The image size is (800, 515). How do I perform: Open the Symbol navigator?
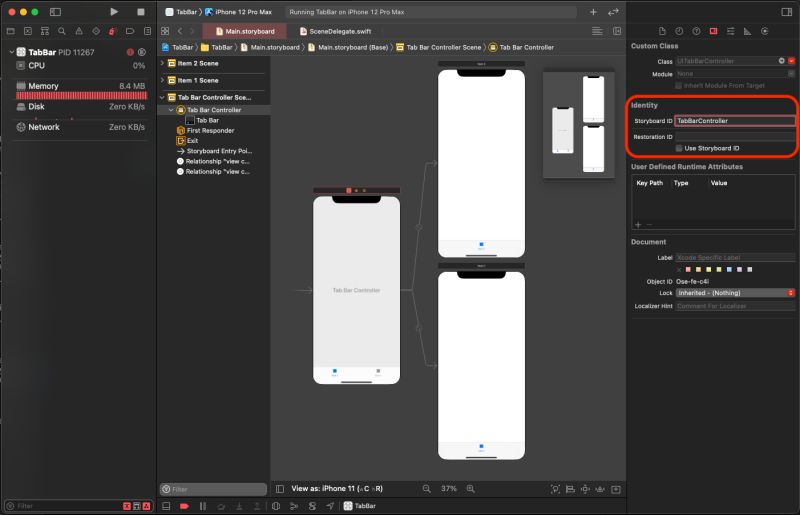45,31
